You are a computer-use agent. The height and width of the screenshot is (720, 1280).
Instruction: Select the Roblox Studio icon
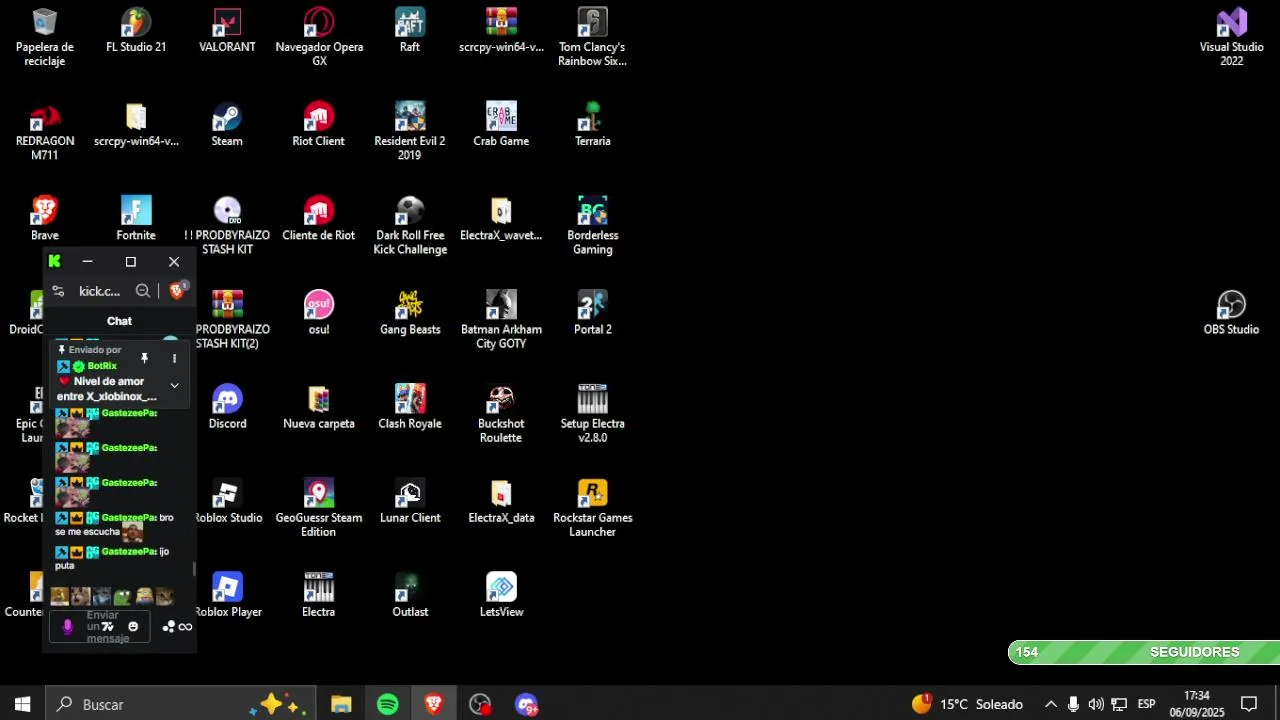(228, 501)
